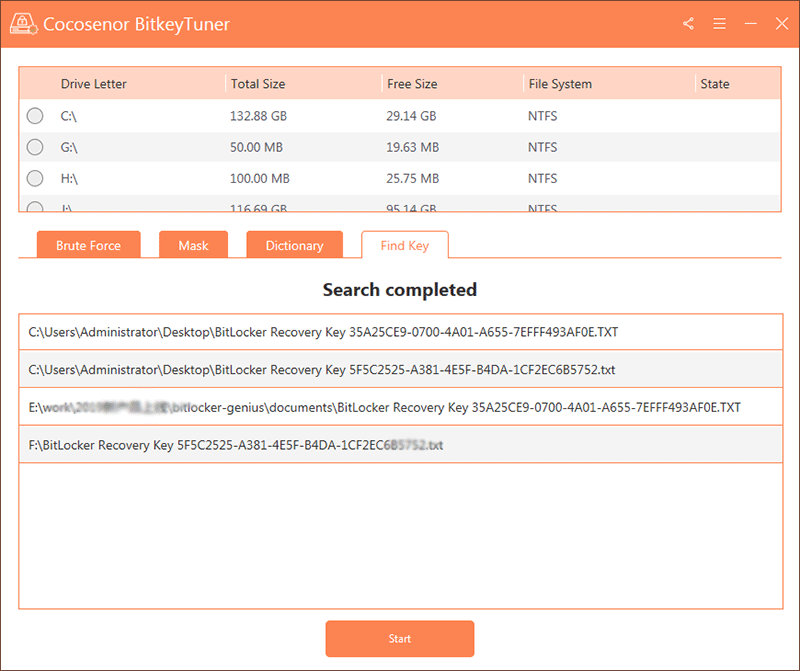This screenshot has width=800, height=671.
Task: Select the H:\ drive radio button
Action: pyautogui.click(x=35, y=178)
